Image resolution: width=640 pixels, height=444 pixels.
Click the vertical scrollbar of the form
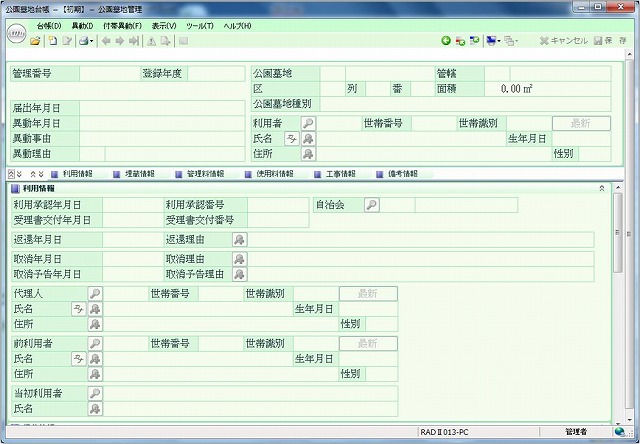(x=618, y=300)
